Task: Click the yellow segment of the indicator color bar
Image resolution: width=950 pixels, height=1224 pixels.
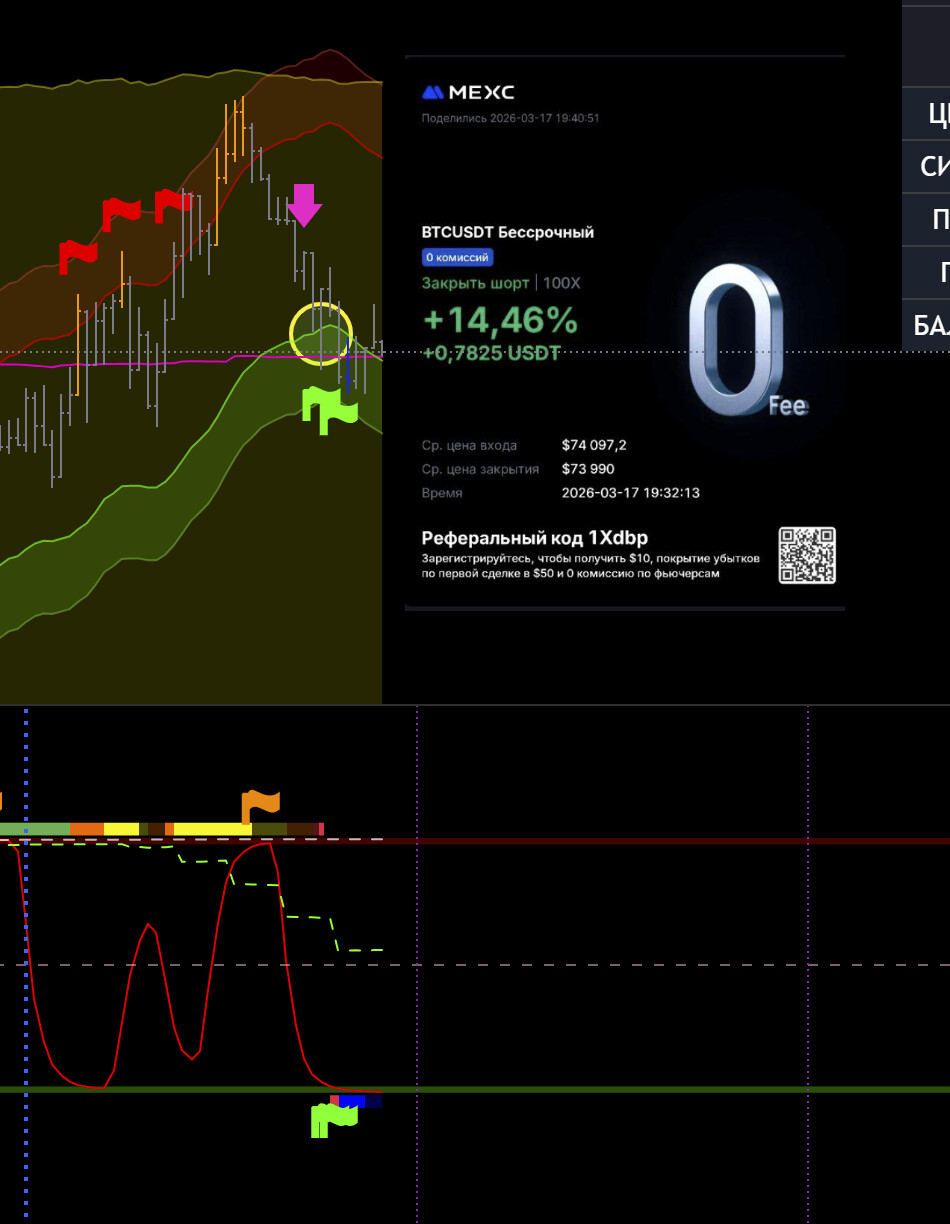Action: [x=212, y=829]
